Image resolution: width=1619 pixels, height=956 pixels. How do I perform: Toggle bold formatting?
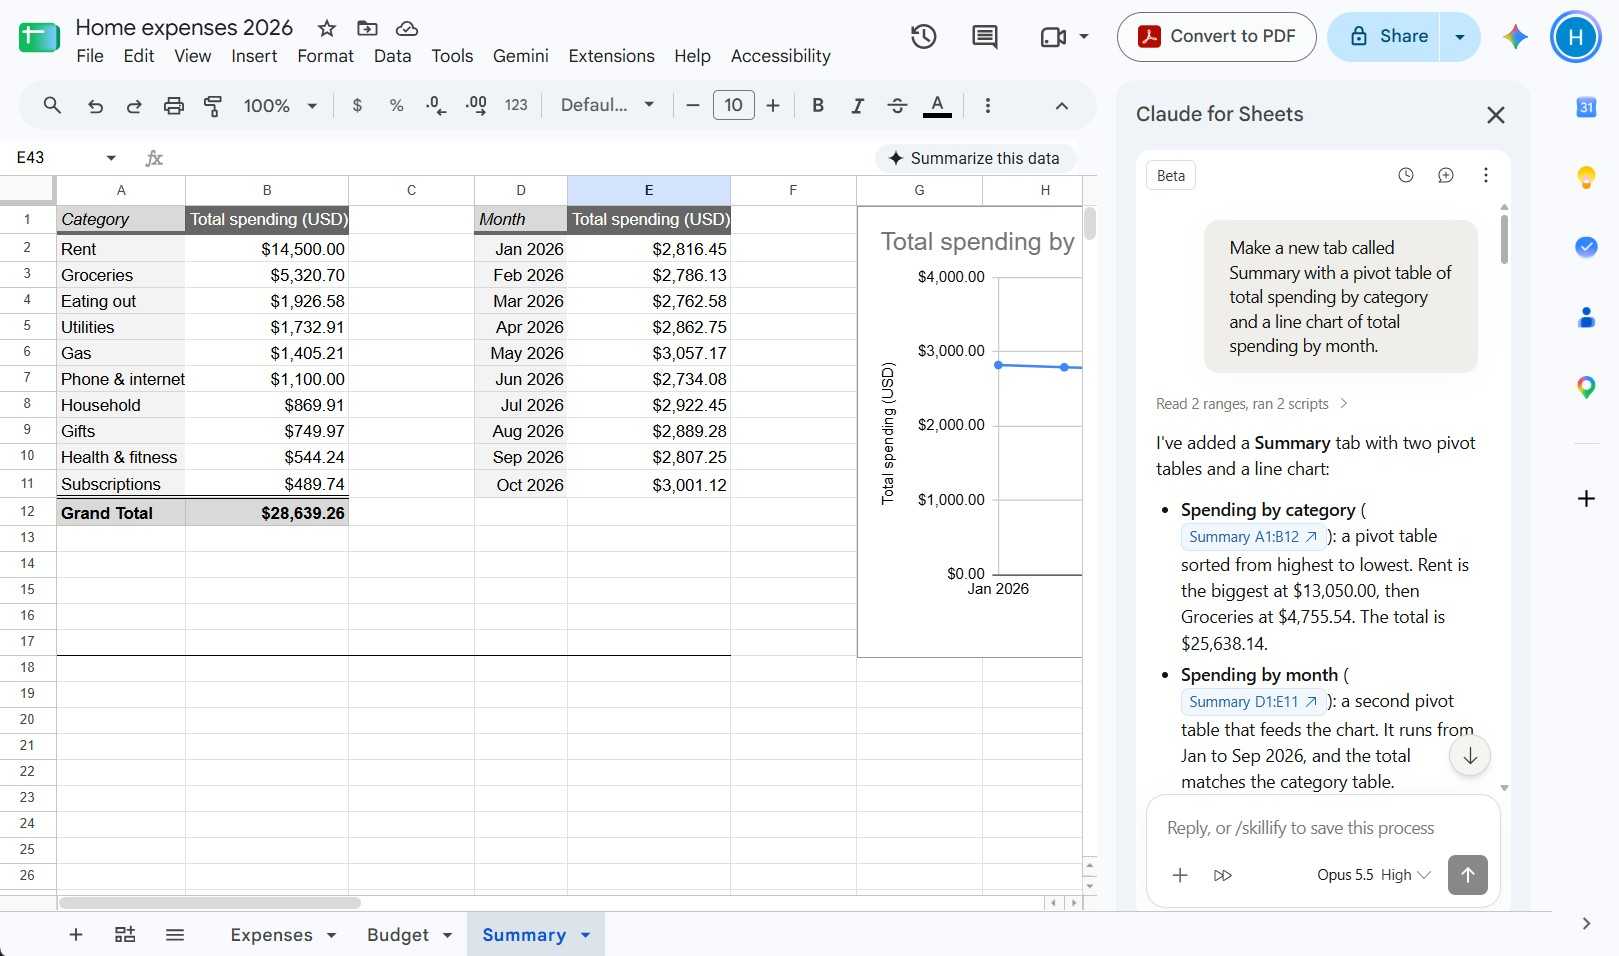(818, 105)
